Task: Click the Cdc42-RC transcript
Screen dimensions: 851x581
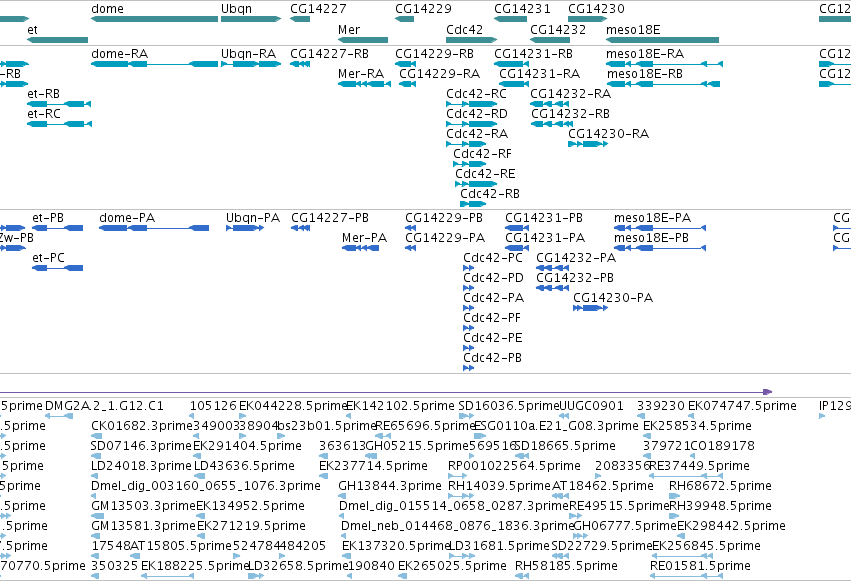Action: click(x=472, y=104)
